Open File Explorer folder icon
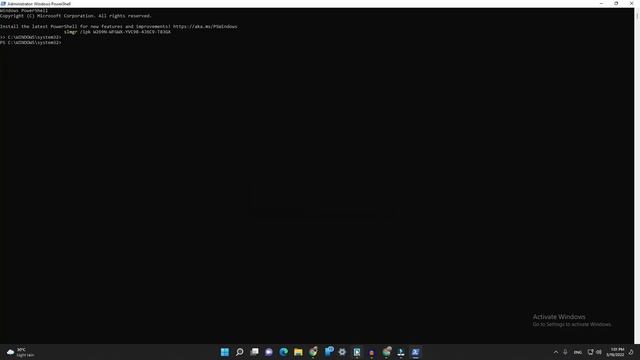 298,352
